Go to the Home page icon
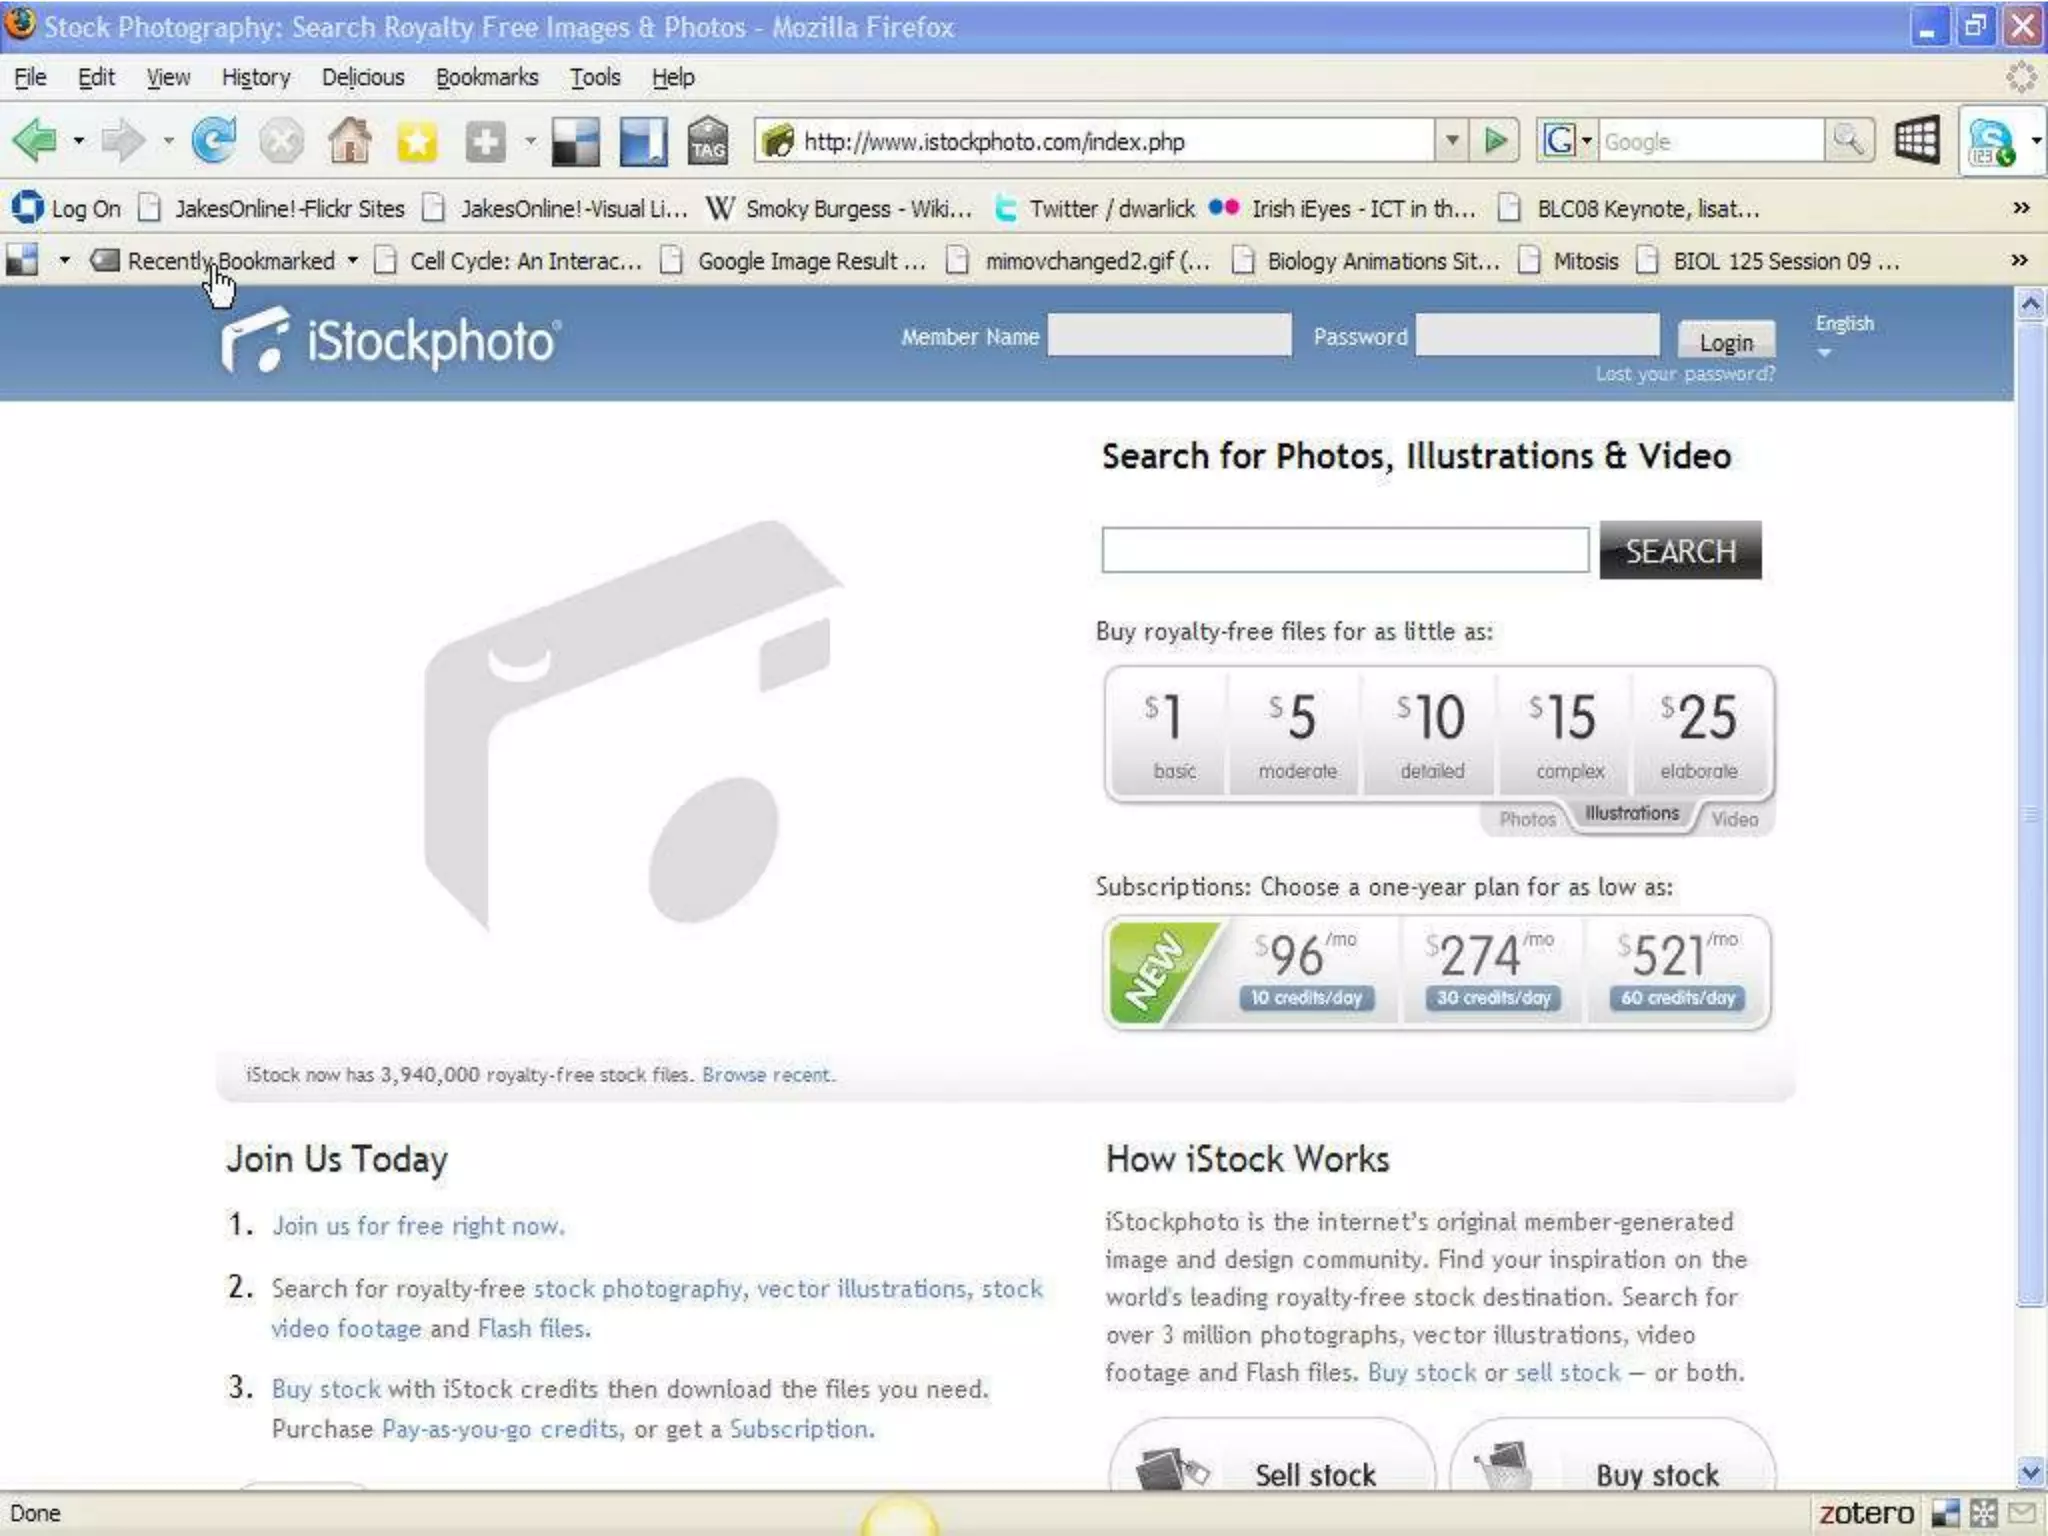 349,140
